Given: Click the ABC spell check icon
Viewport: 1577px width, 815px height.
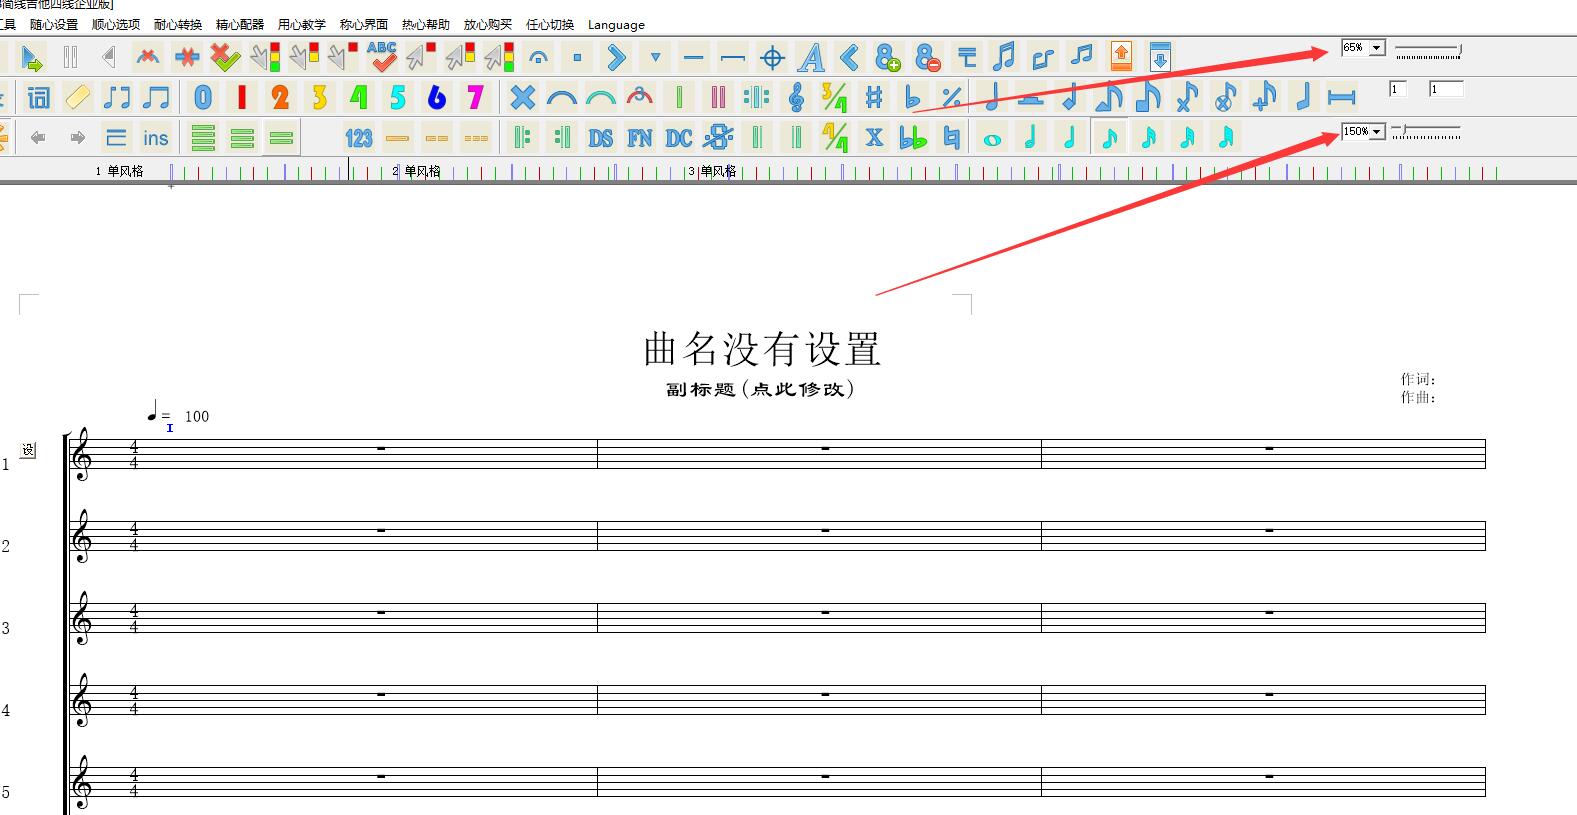Looking at the screenshot, I should (381, 56).
